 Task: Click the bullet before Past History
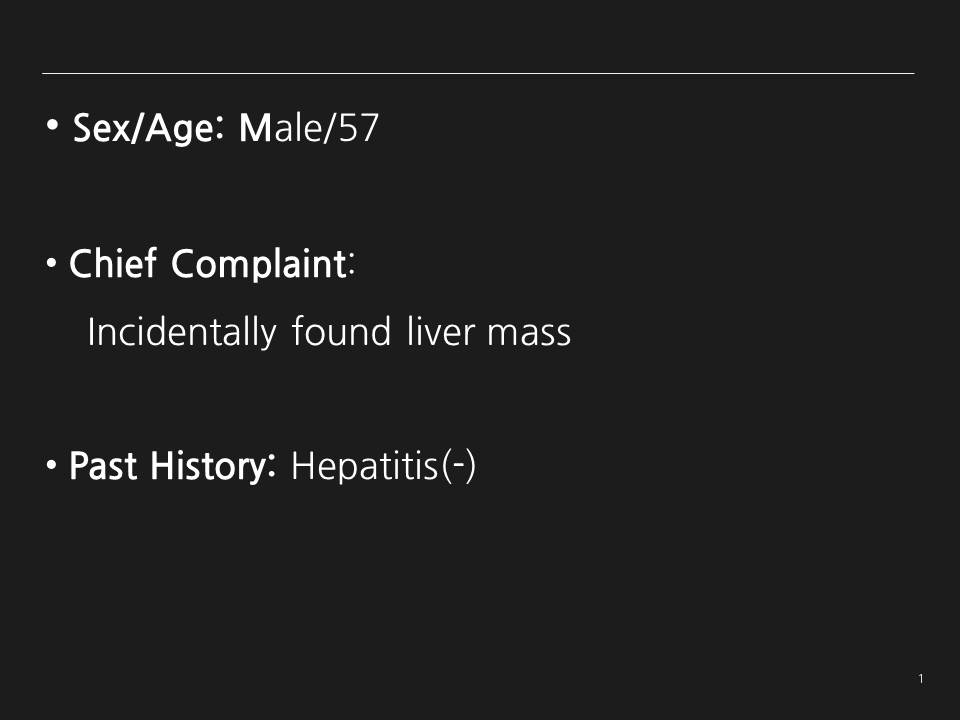pos(51,466)
